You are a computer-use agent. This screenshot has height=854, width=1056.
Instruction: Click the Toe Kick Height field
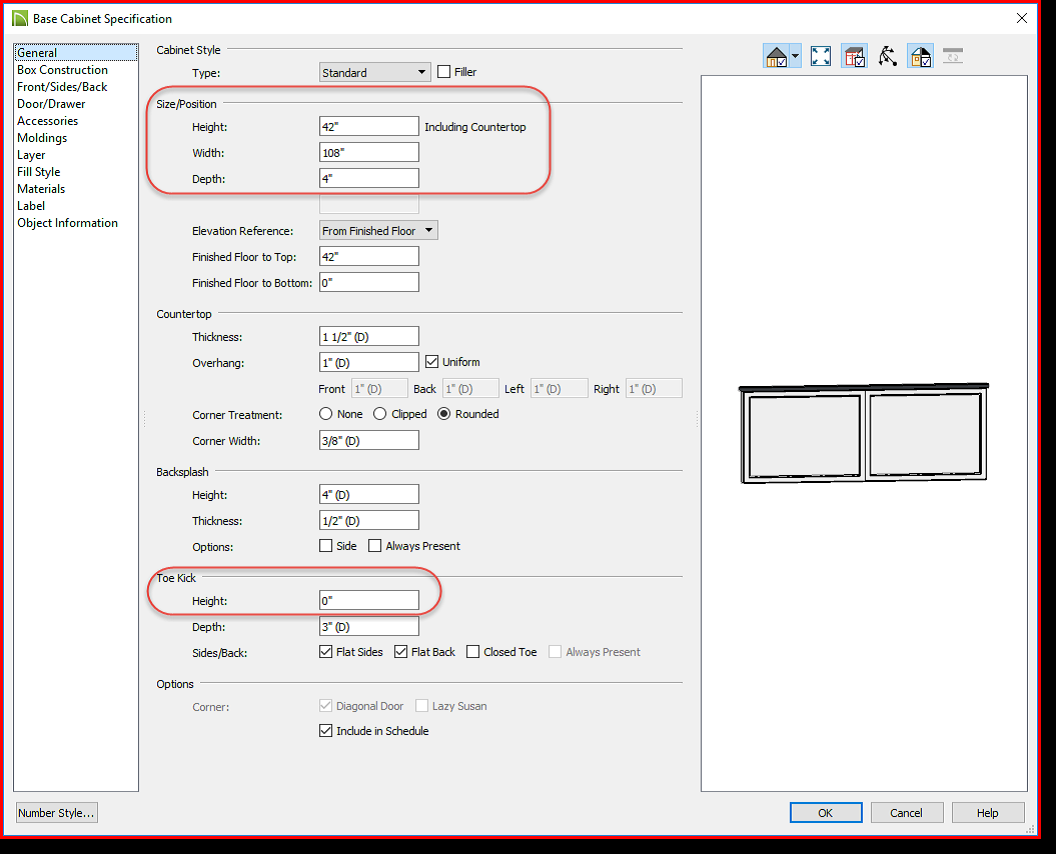(369, 601)
